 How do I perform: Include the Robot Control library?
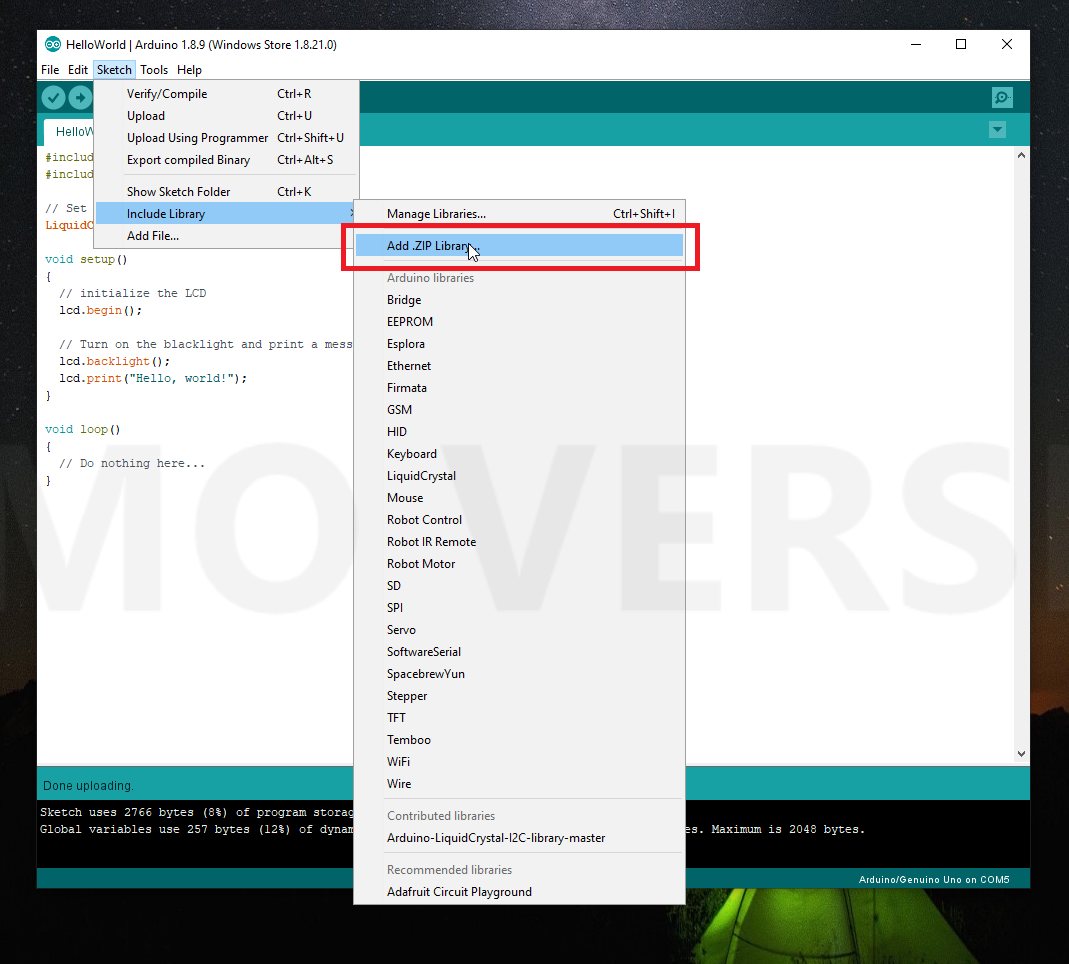(519, 519)
